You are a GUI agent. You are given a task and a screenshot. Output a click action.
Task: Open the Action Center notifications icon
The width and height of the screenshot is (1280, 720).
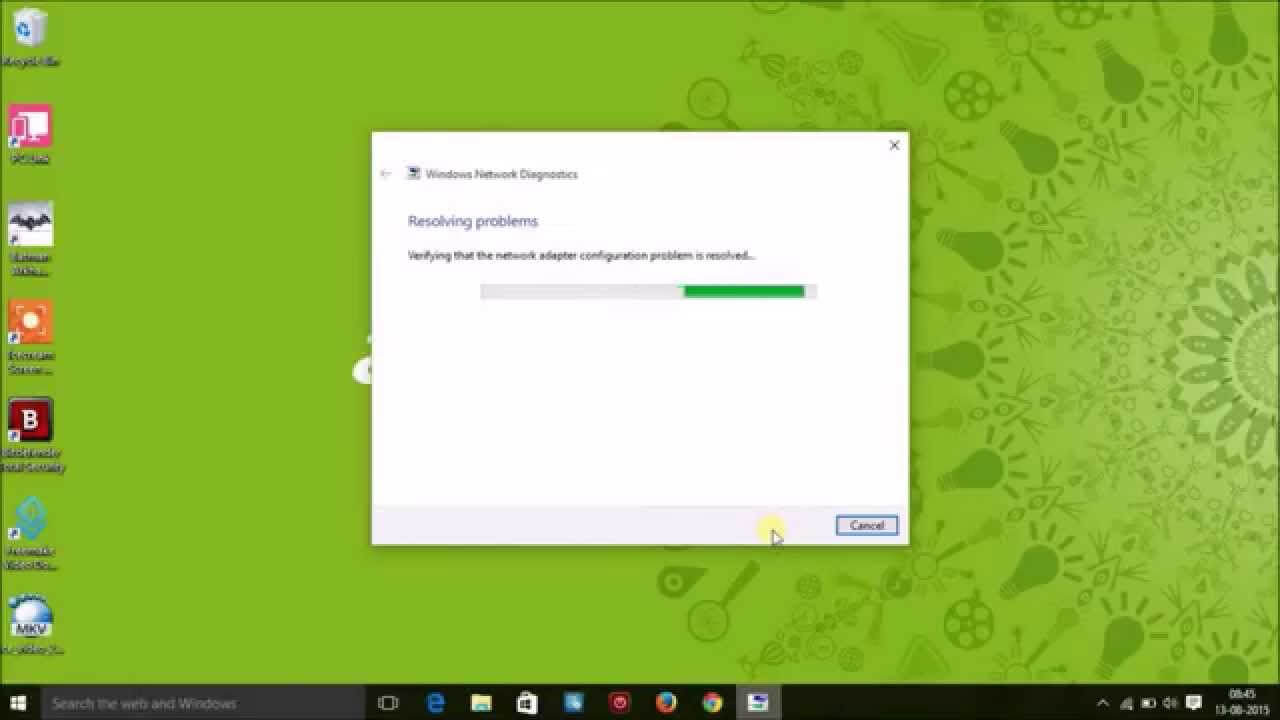[x=1193, y=703]
